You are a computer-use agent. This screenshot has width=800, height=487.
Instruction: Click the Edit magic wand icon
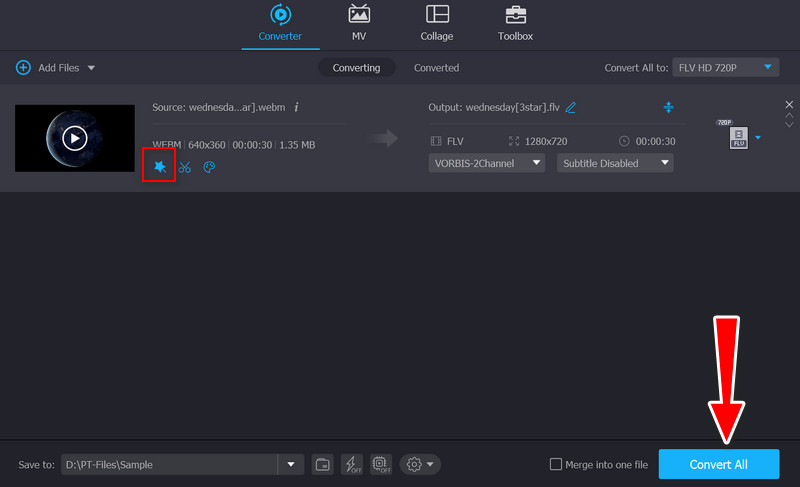point(160,167)
